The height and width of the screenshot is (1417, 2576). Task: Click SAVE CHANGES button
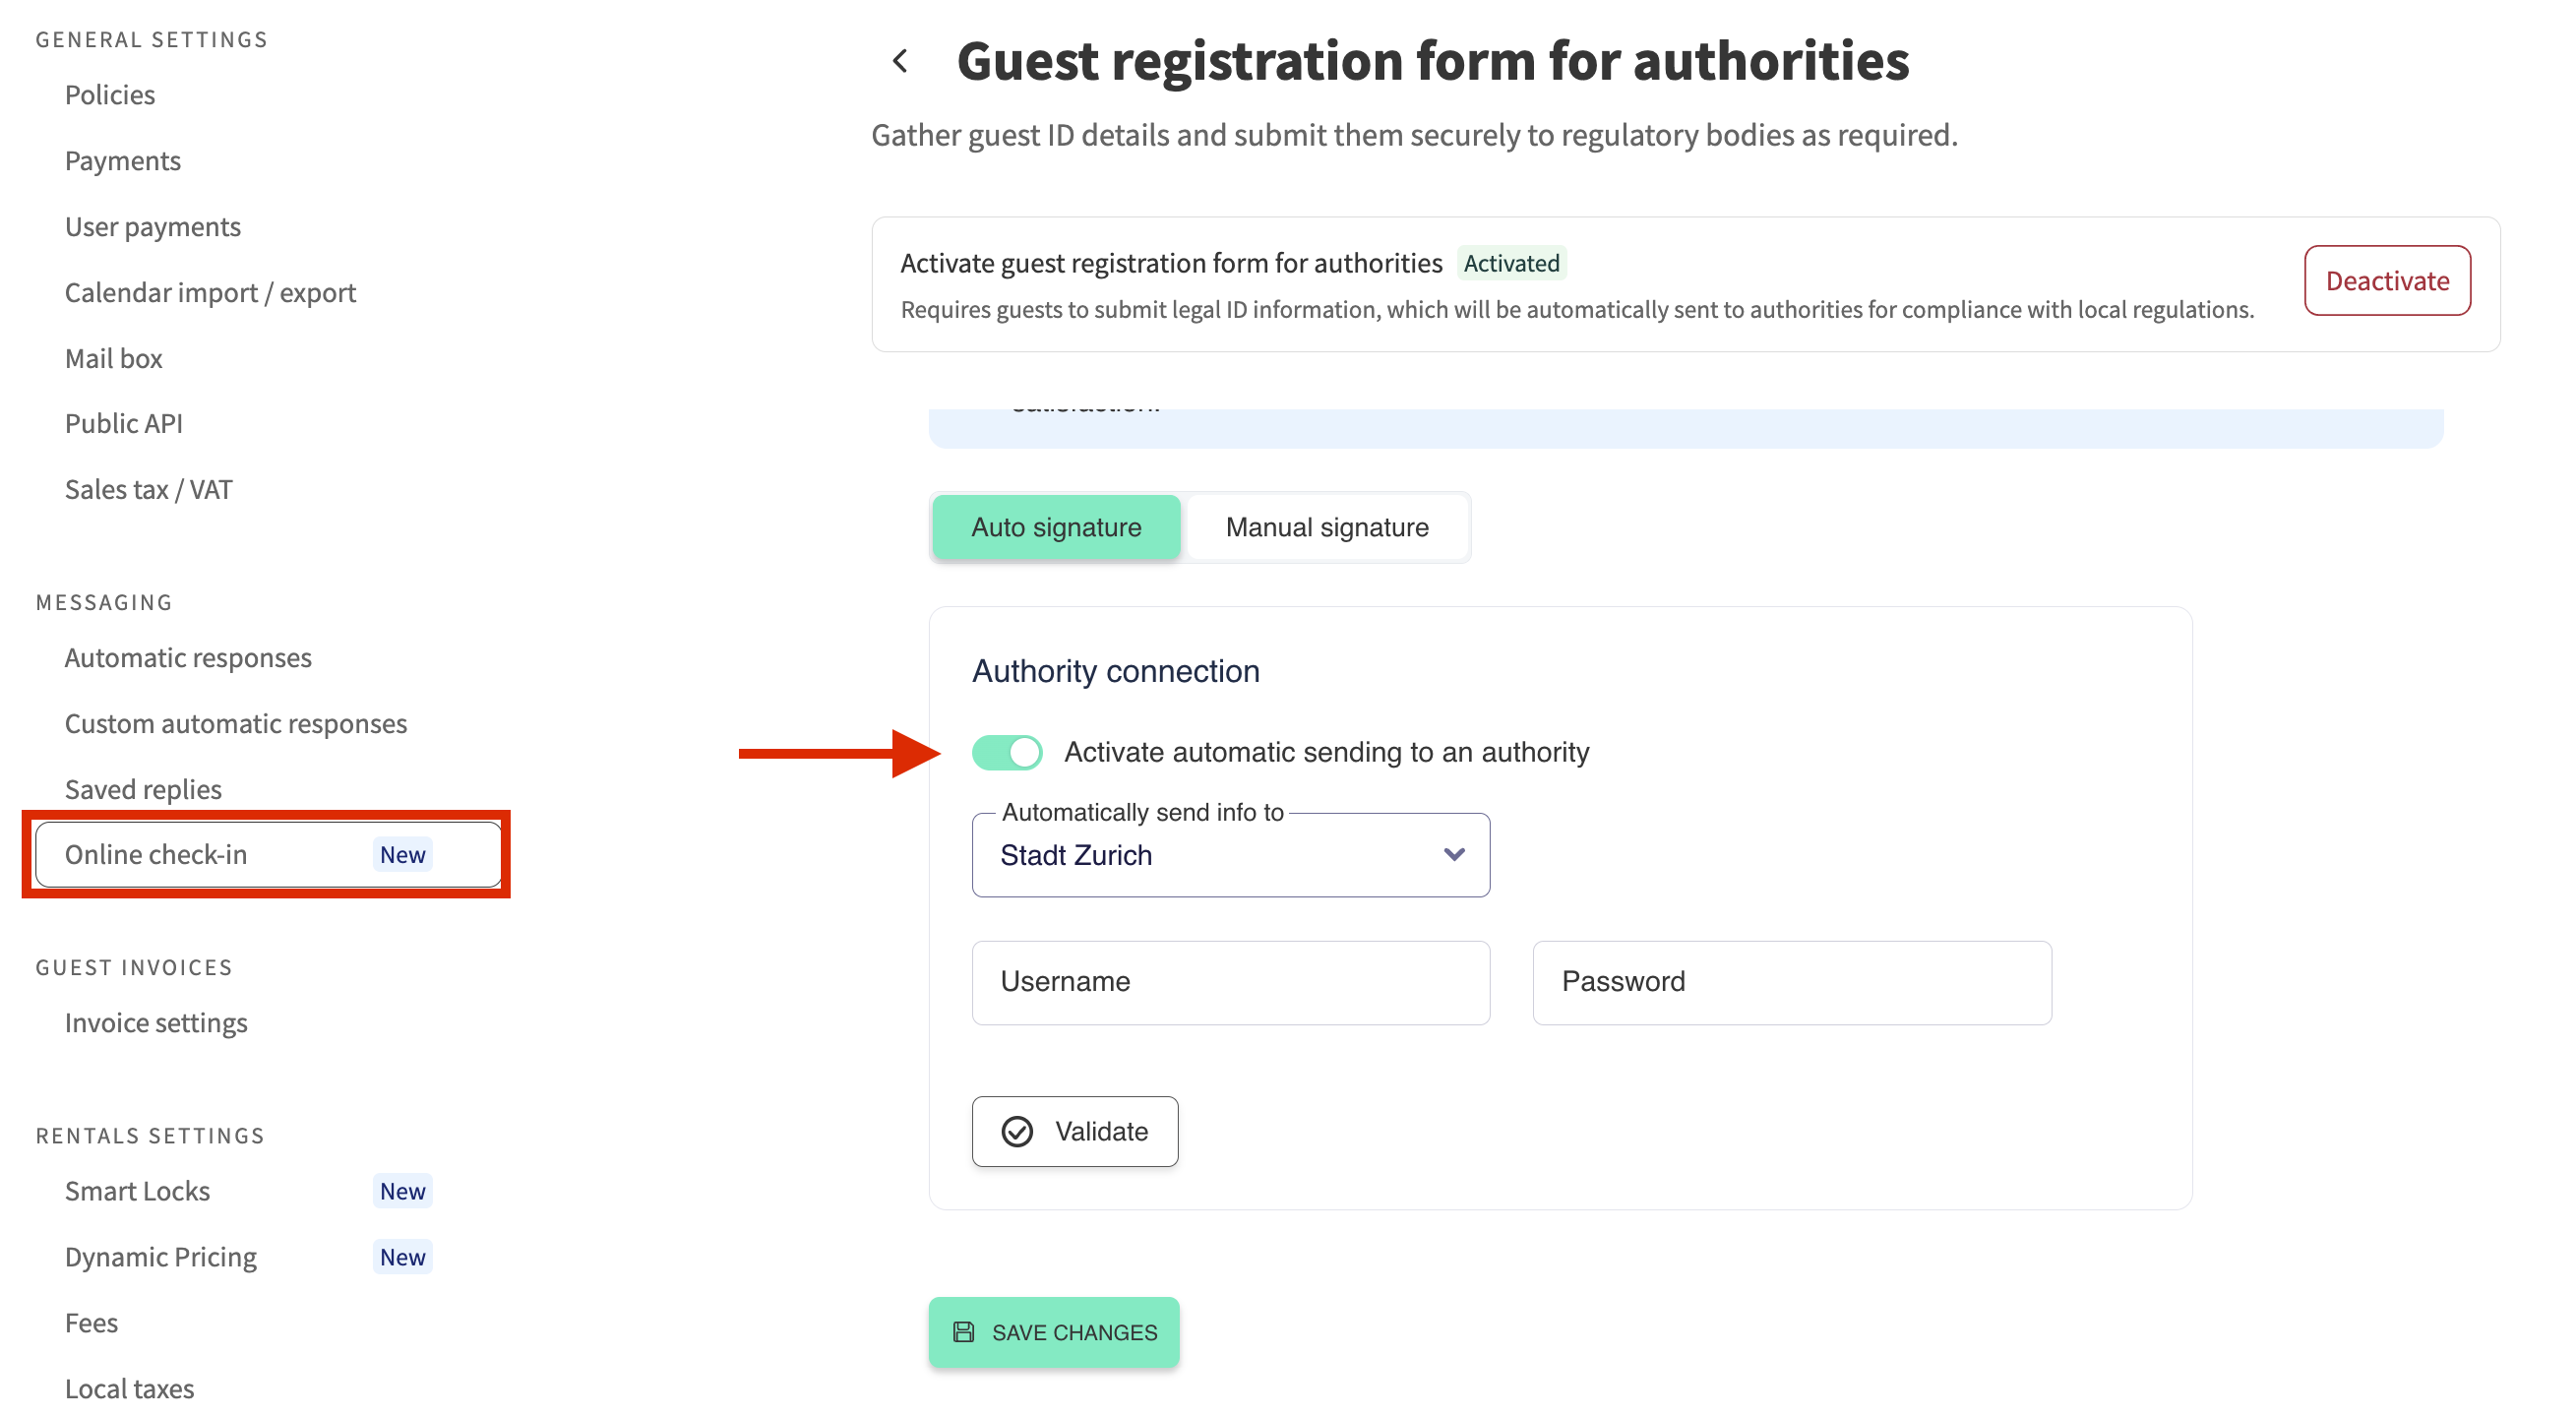click(1054, 1332)
